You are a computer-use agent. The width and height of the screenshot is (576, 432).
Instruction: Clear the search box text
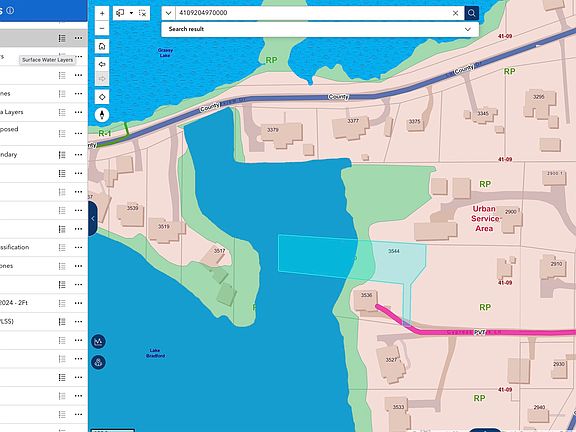pos(456,13)
